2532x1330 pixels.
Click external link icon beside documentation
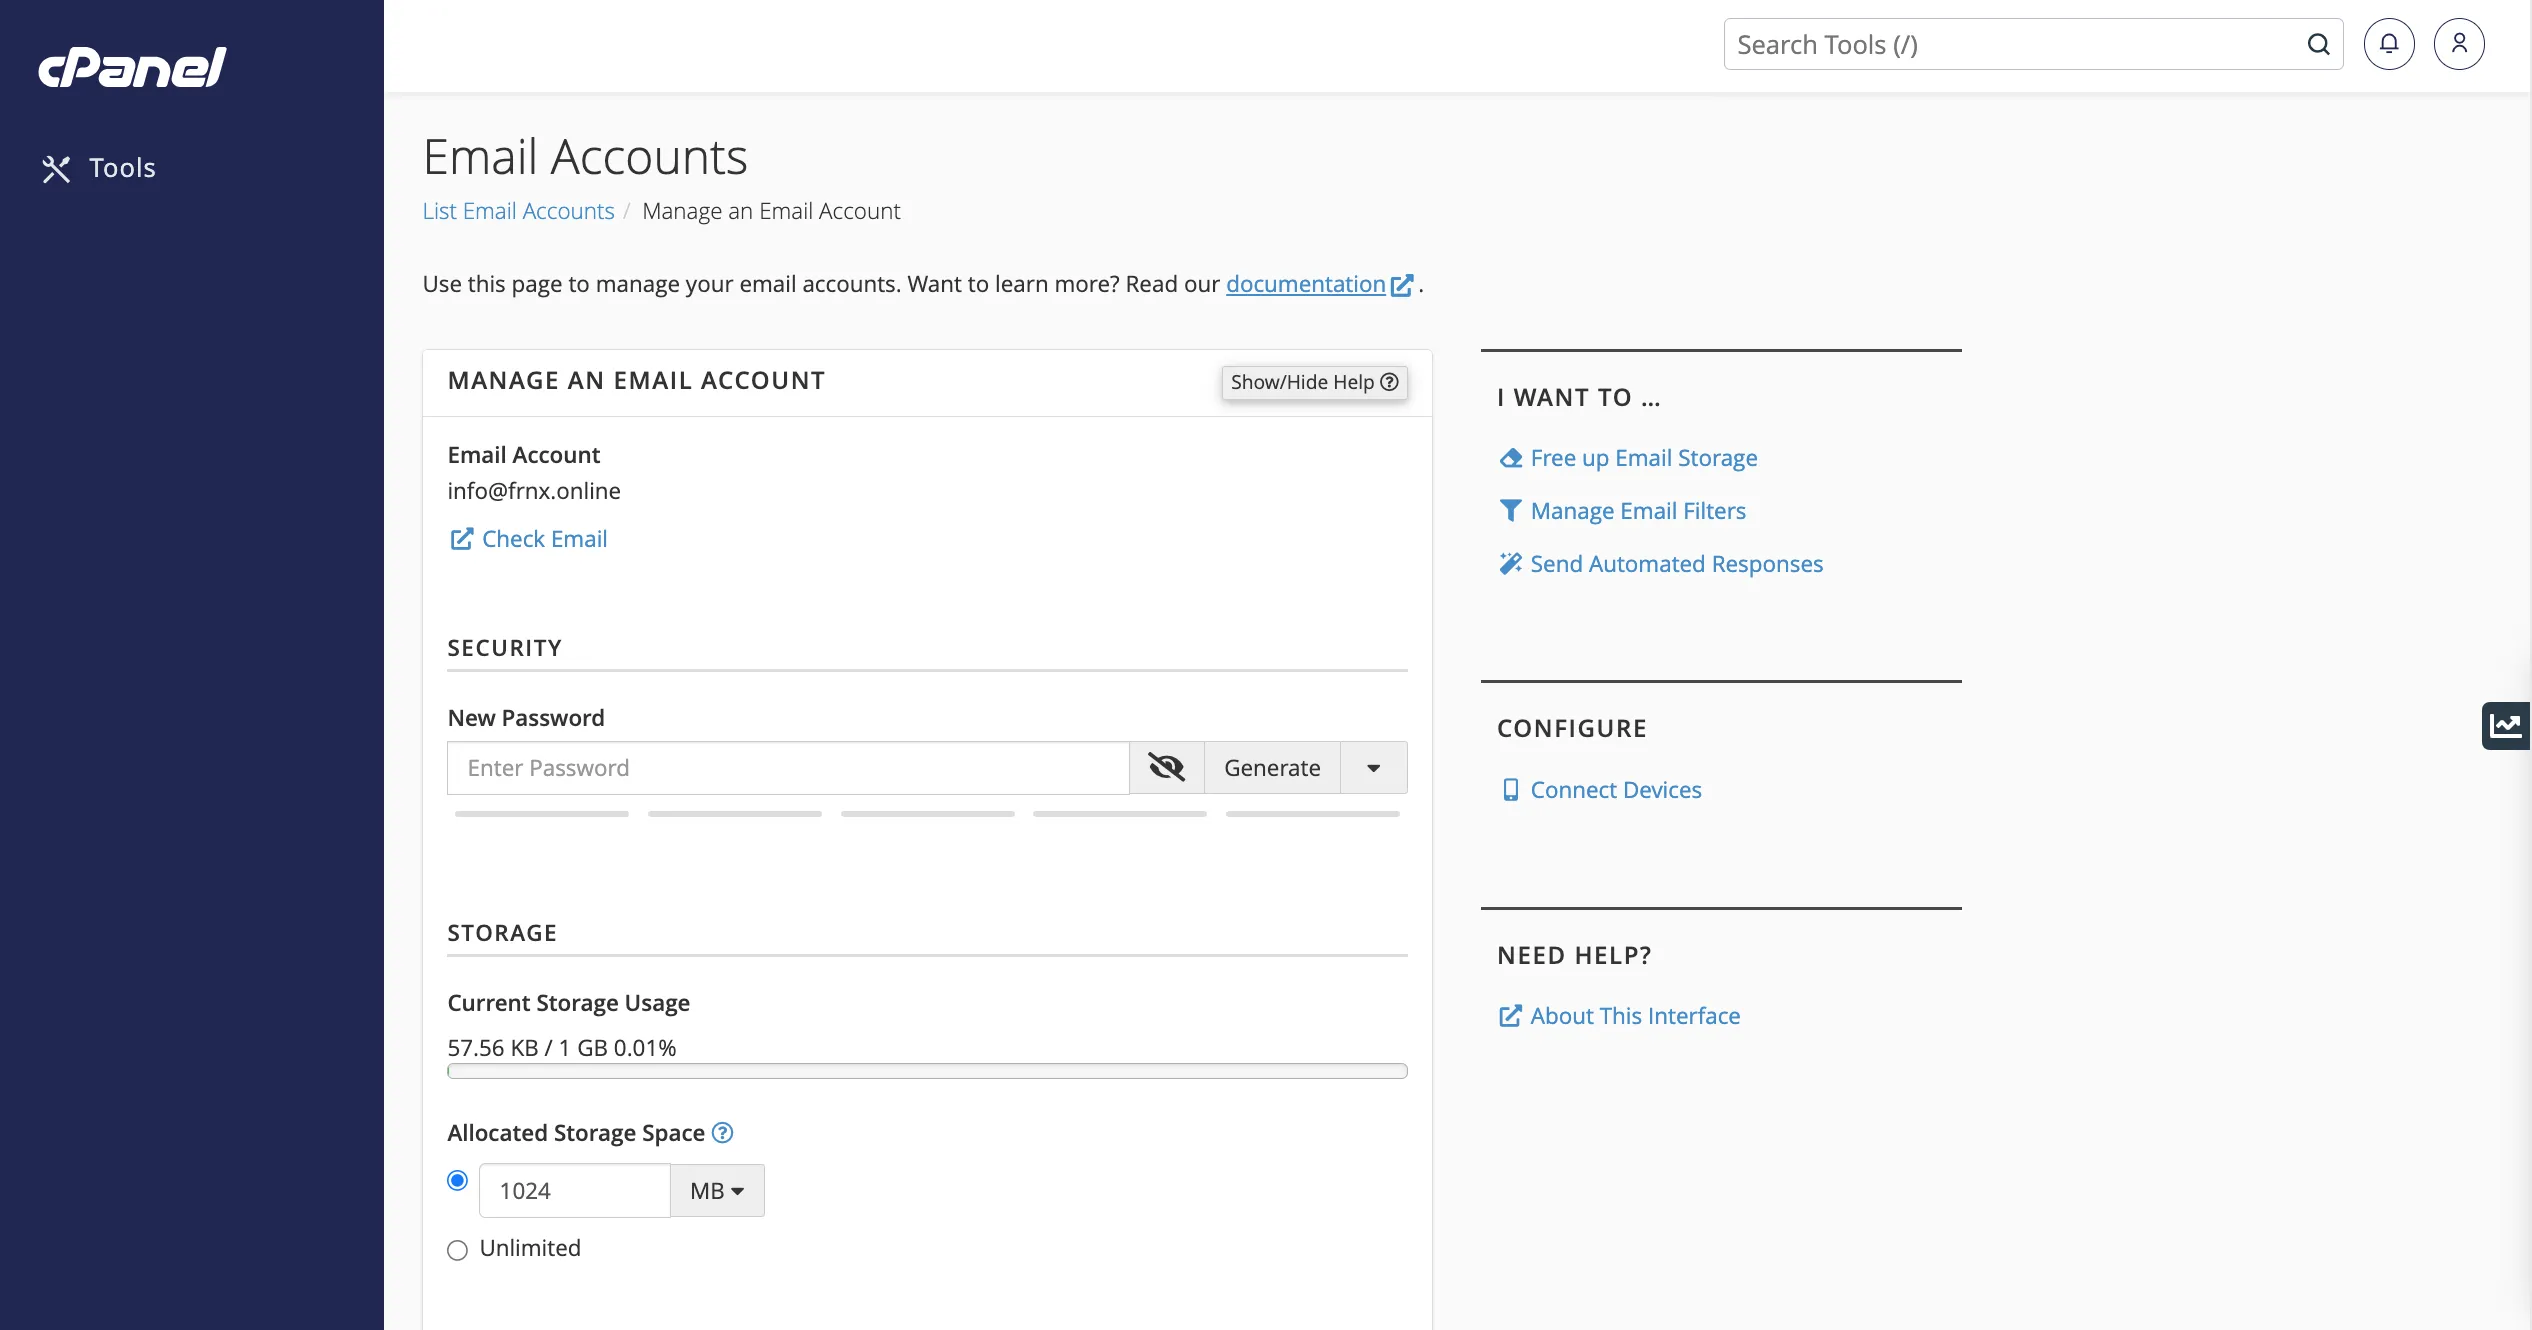pos(1402,285)
